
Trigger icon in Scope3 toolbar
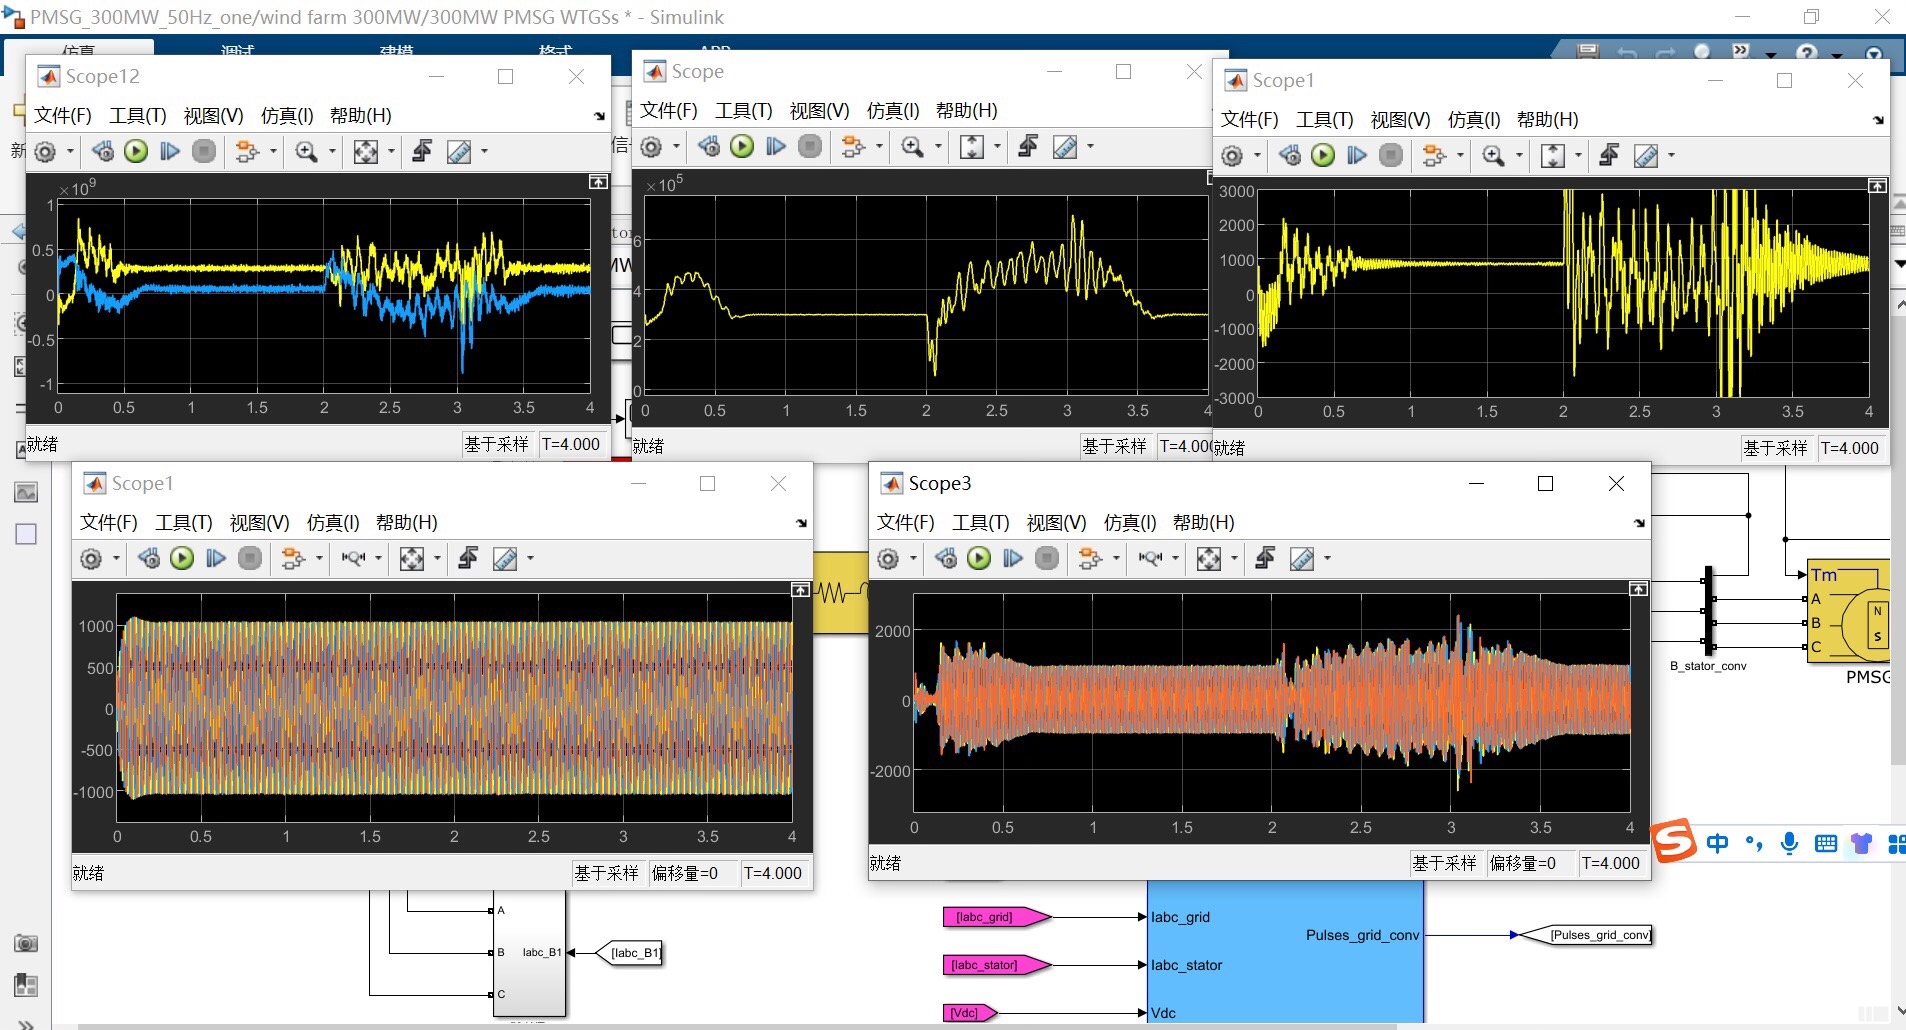1265,558
